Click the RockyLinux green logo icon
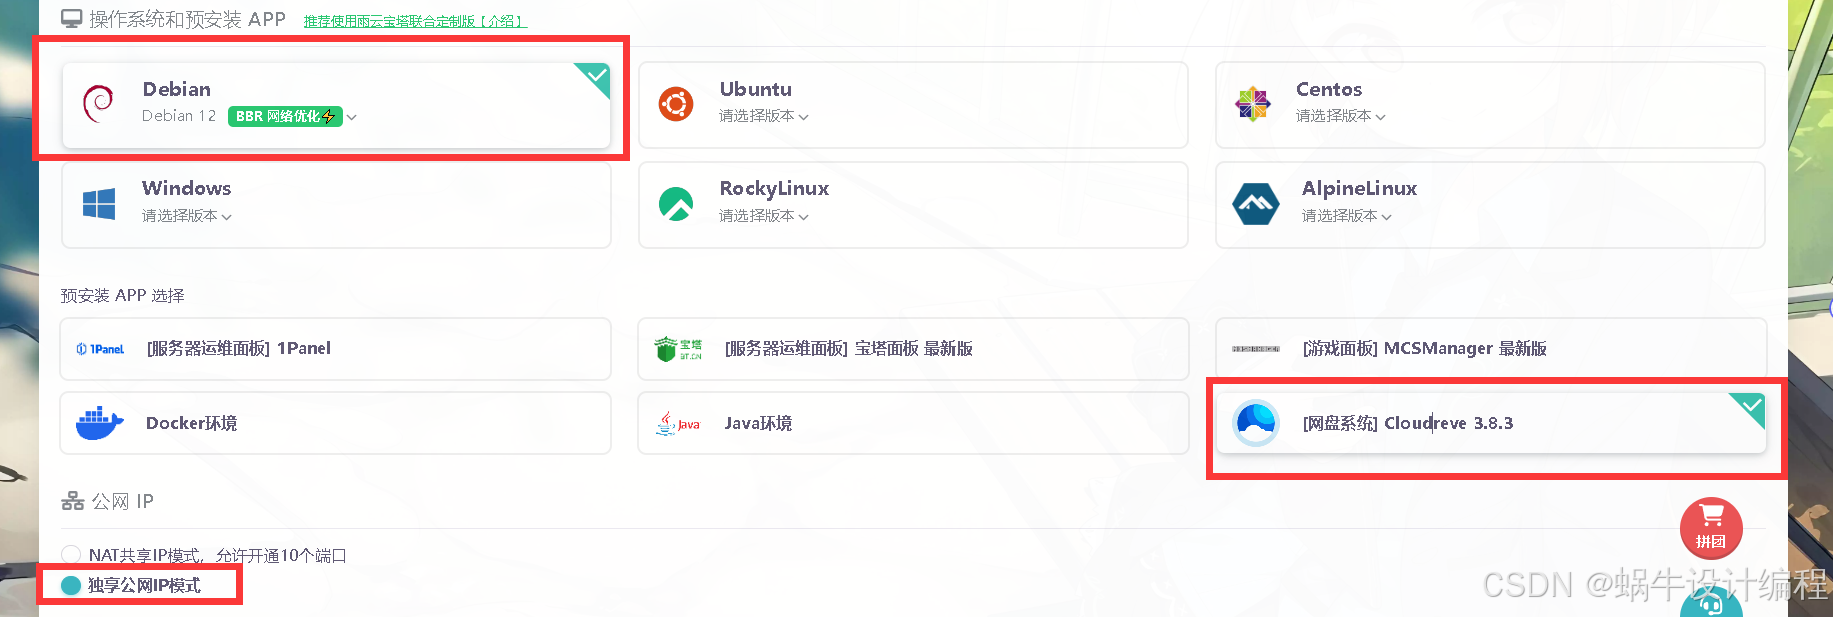Image resolution: width=1833 pixels, height=617 pixels. 676,204
